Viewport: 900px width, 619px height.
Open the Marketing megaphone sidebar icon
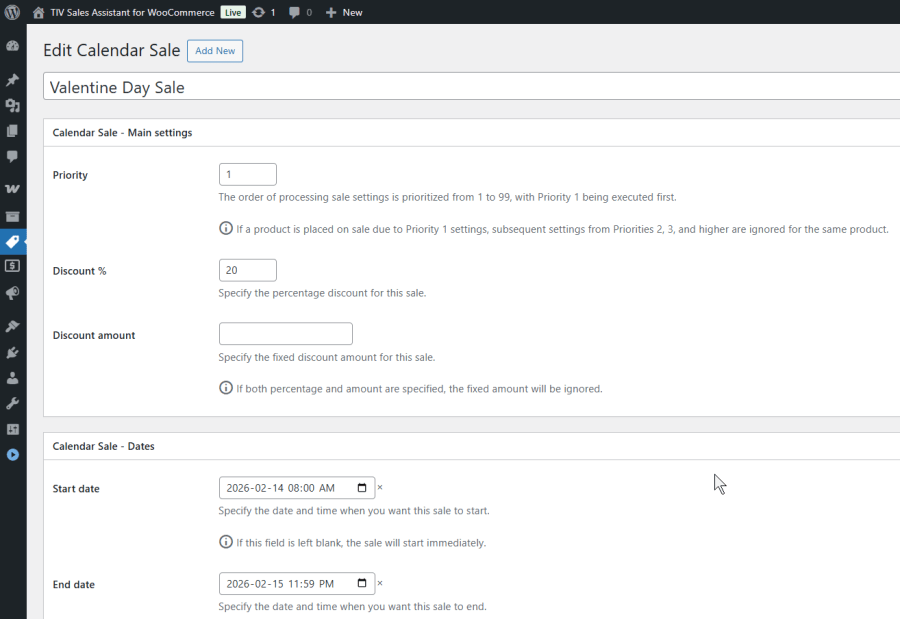tap(12, 293)
